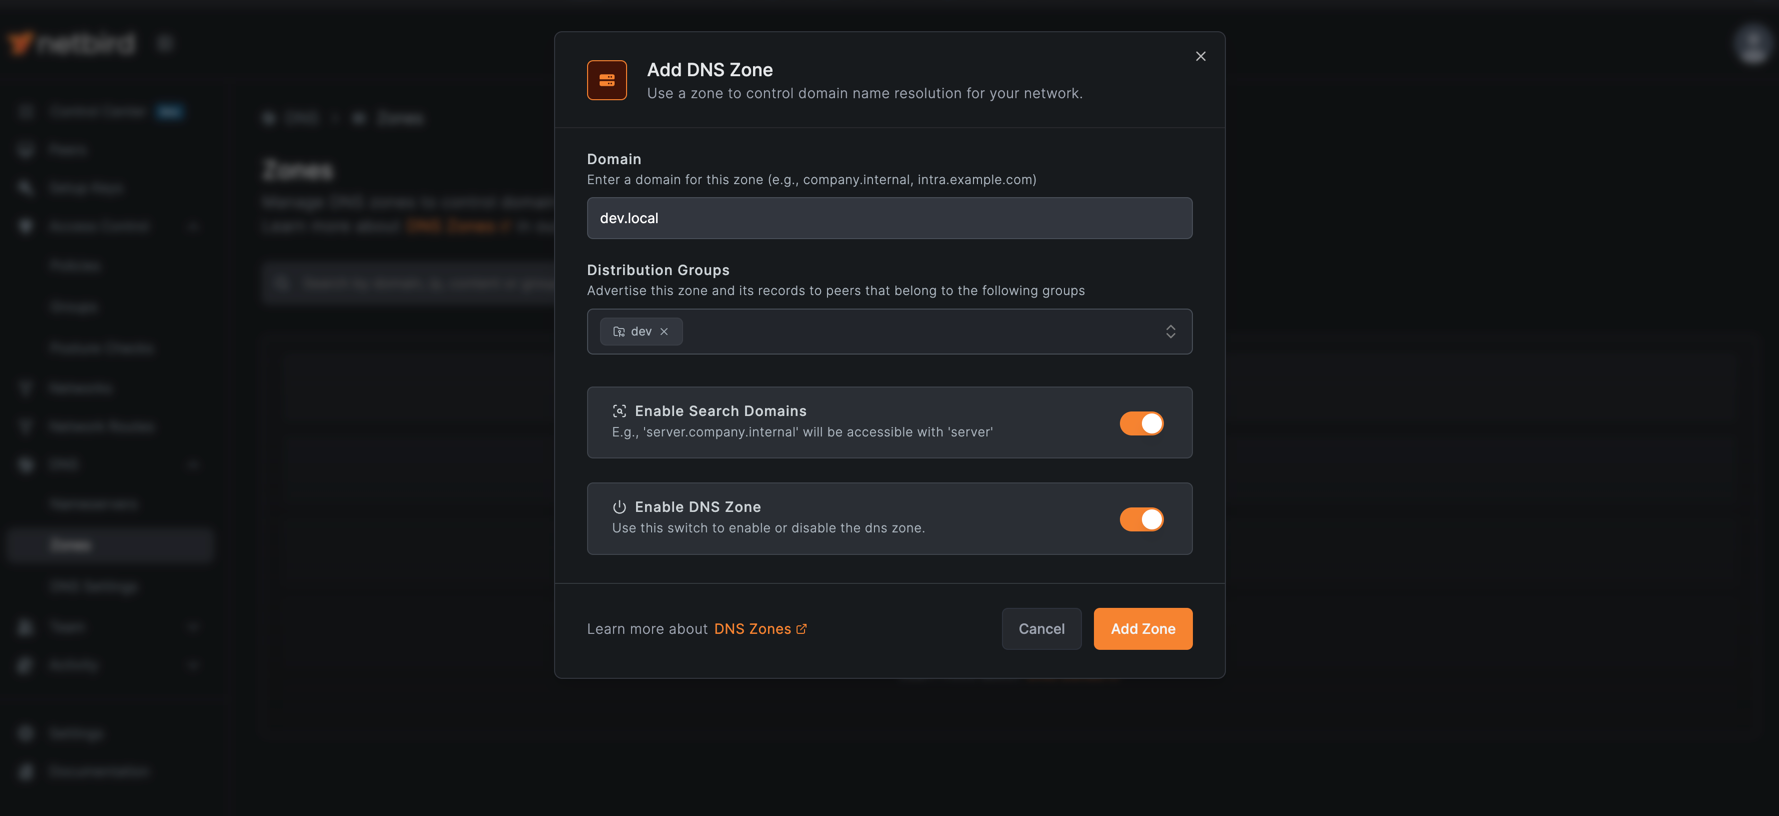Open the Distribution Groups dropdown
1779x816 pixels.
(x=1170, y=331)
